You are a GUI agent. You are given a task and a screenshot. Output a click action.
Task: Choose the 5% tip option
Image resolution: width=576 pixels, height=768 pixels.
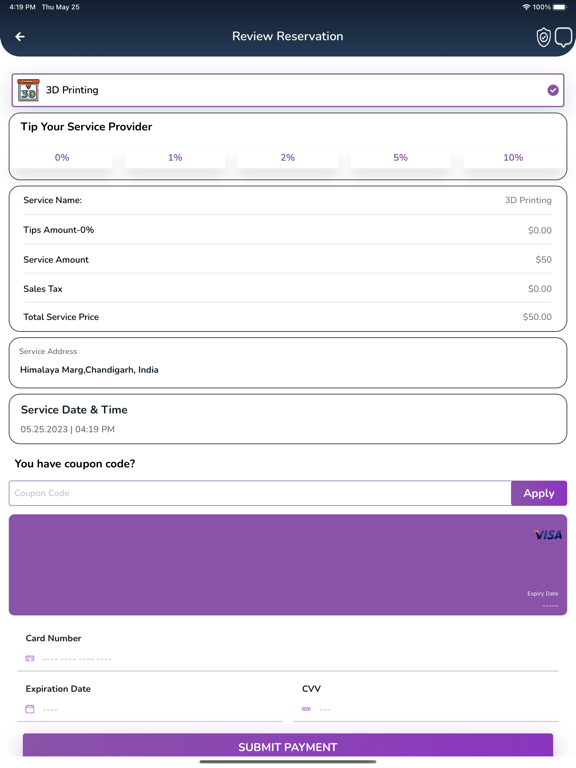(x=400, y=157)
